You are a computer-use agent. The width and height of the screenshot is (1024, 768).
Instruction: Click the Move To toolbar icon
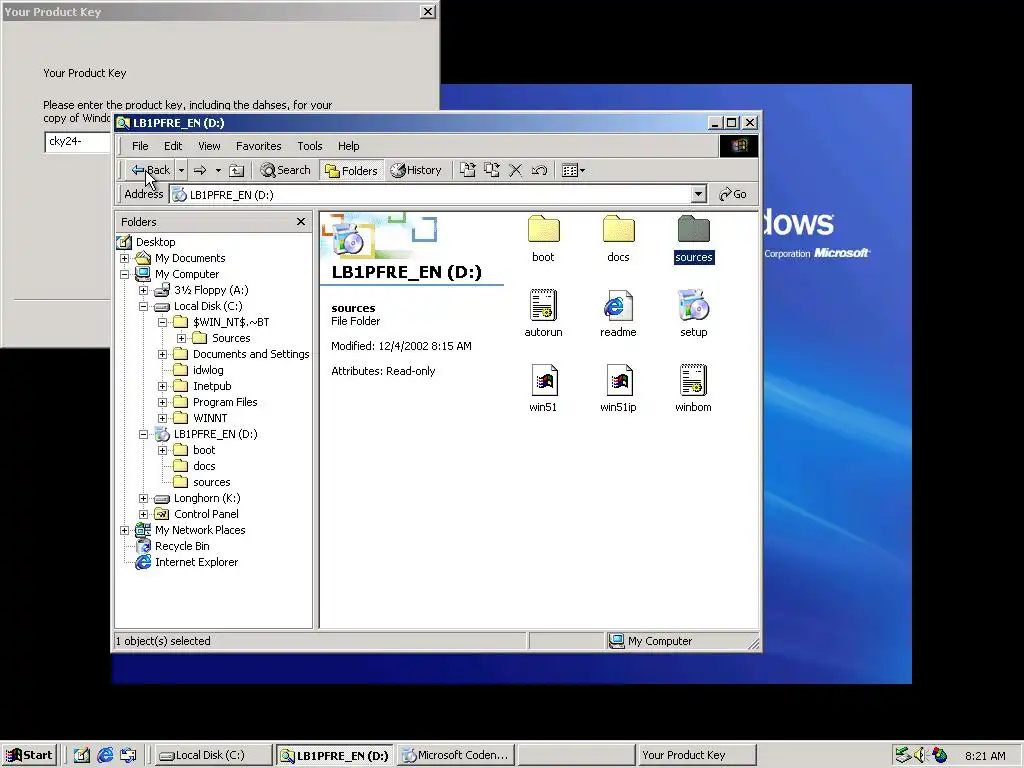(468, 170)
